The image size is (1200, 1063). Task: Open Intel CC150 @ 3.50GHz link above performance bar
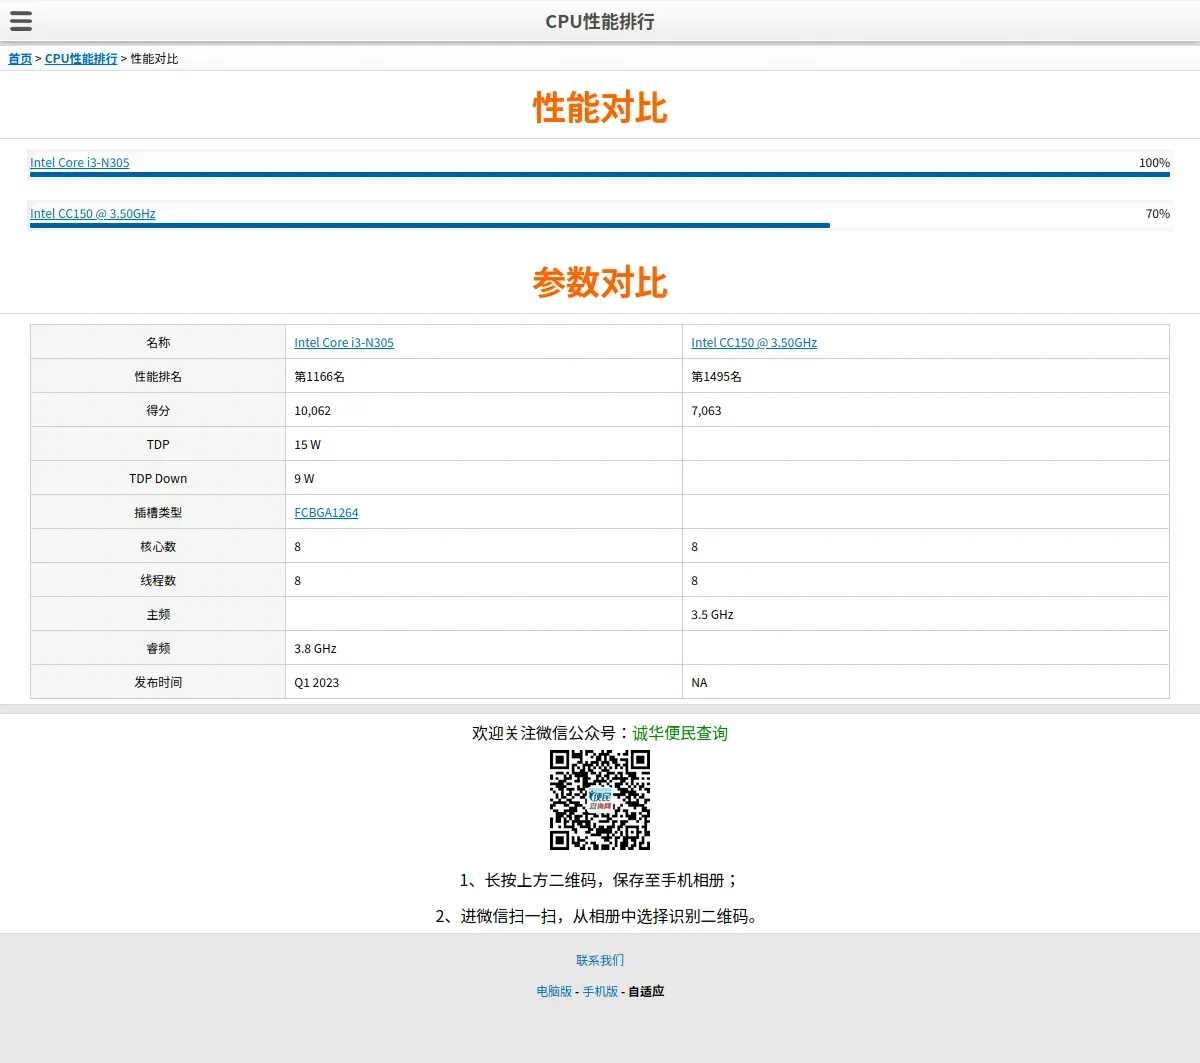point(93,214)
